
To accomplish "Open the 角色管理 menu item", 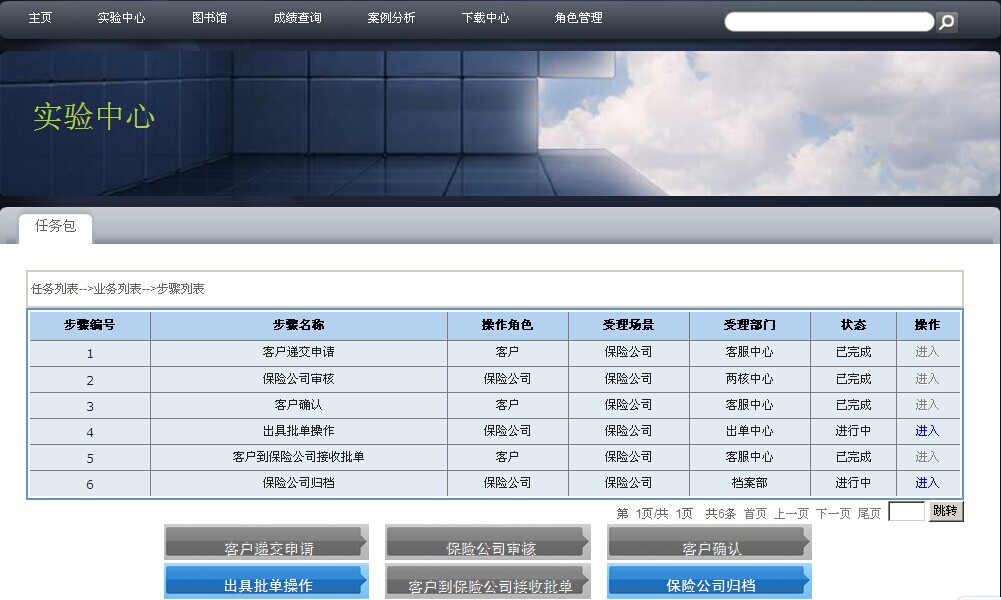I will 578,18.
